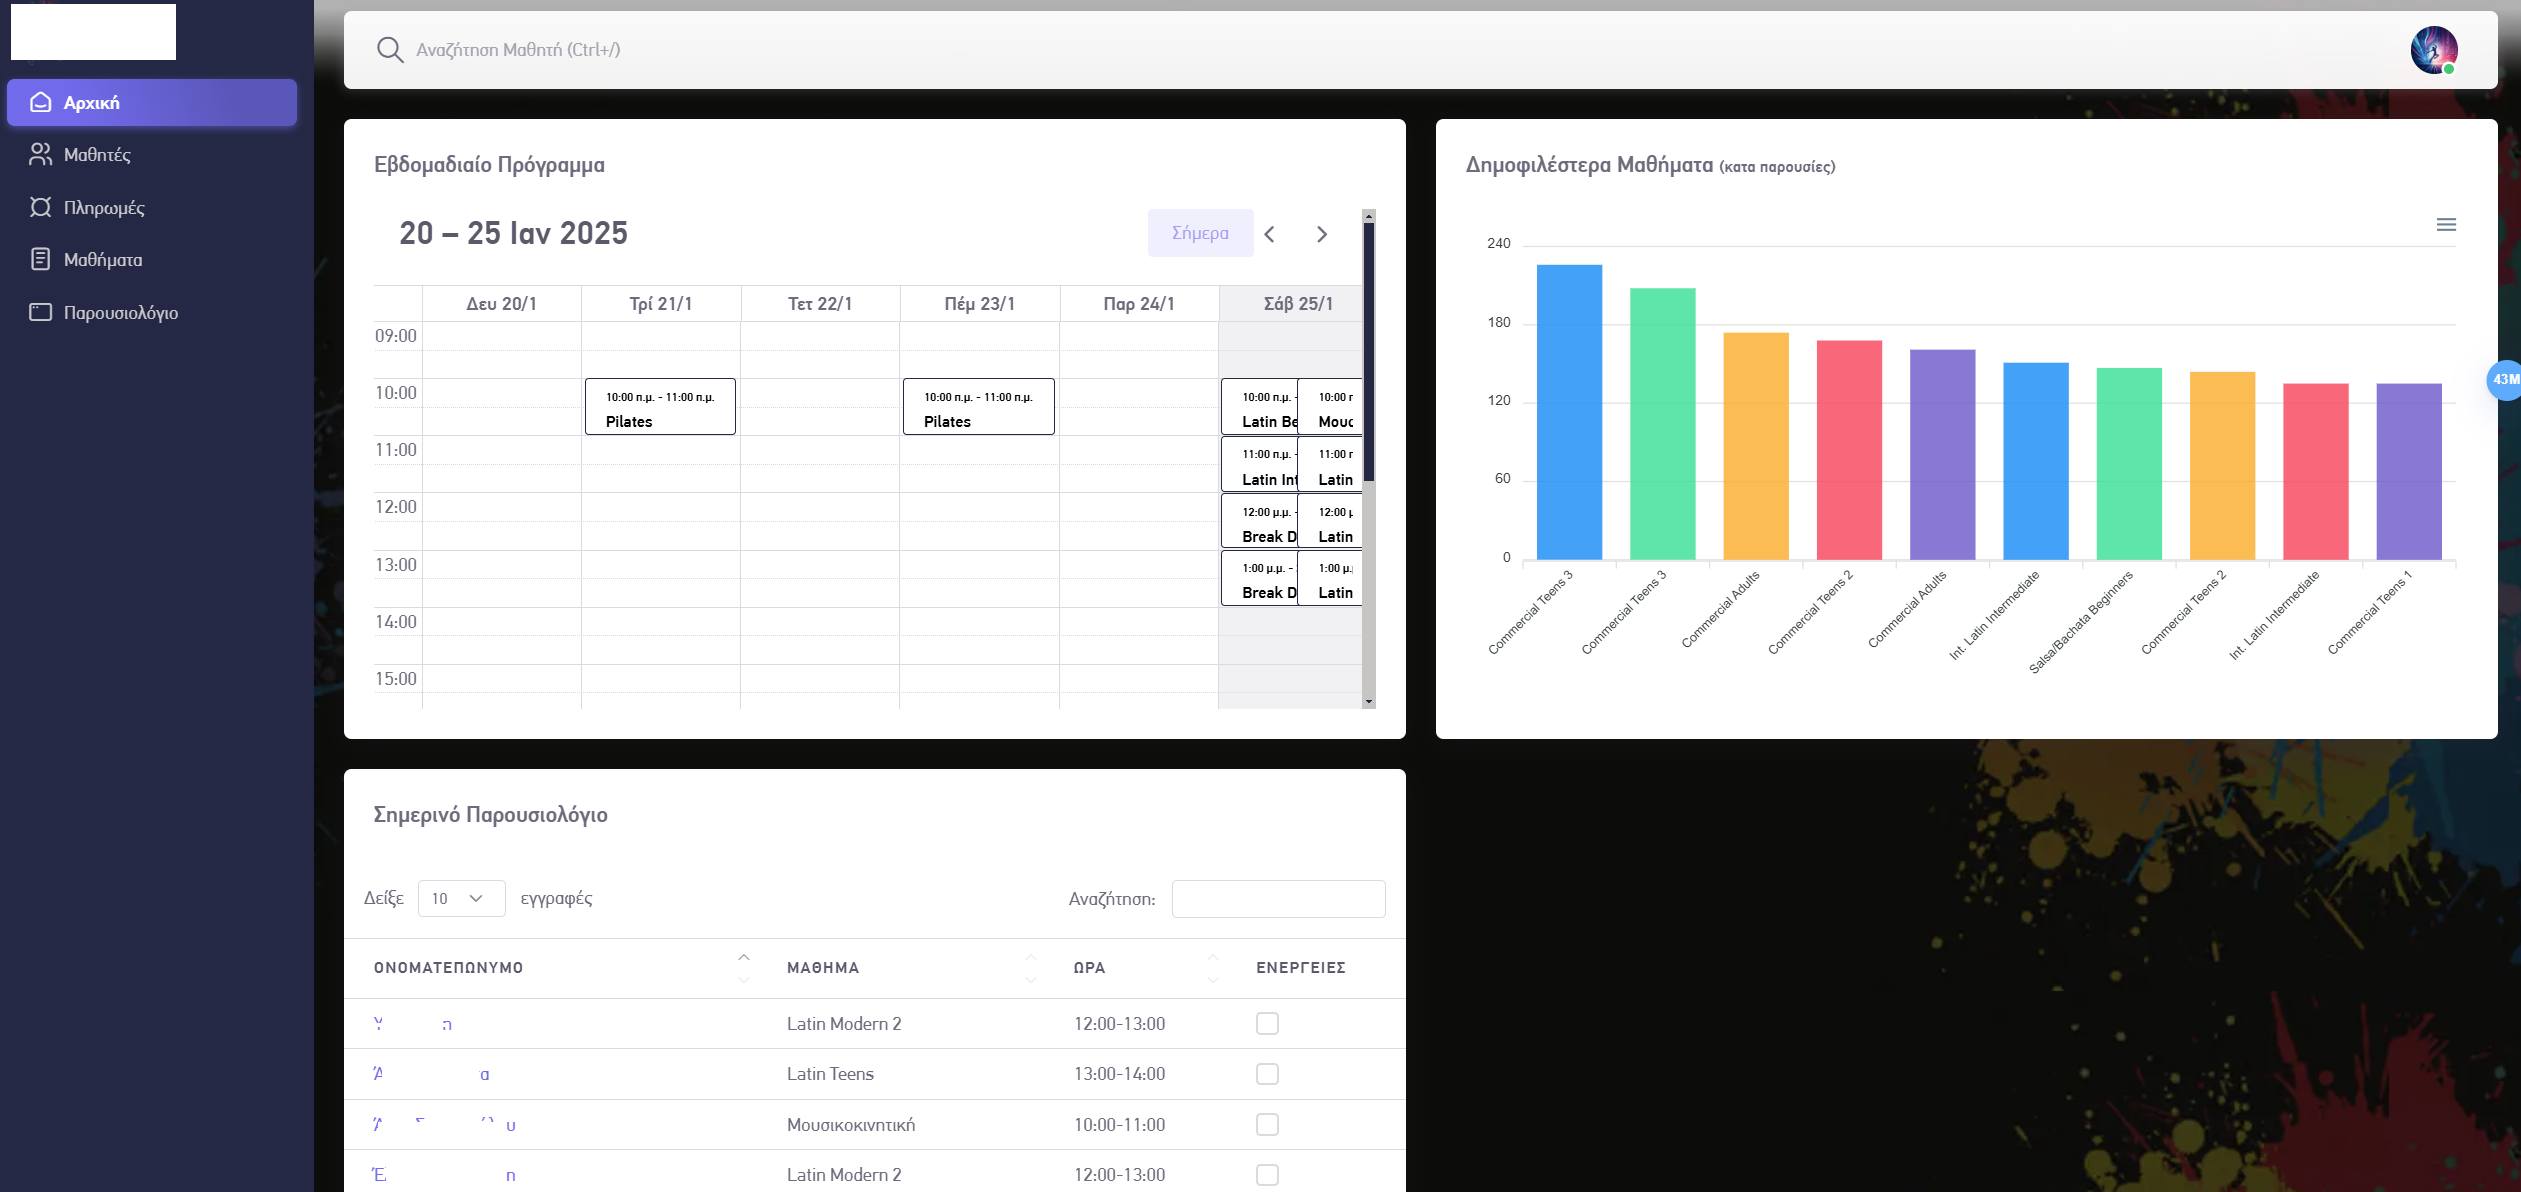Open the user avatar menu
Image resolution: width=2521 pixels, height=1192 pixels.
click(2433, 50)
